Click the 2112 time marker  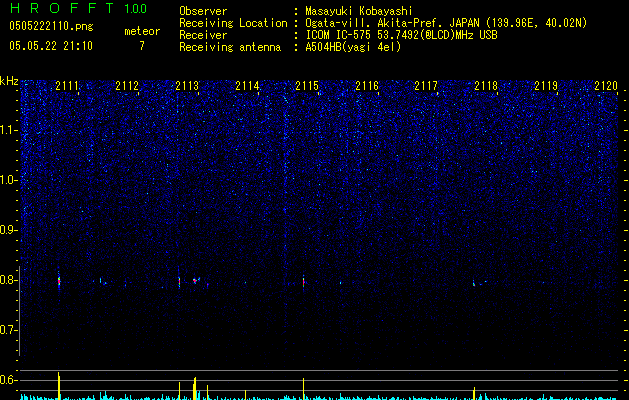[127, 85]
